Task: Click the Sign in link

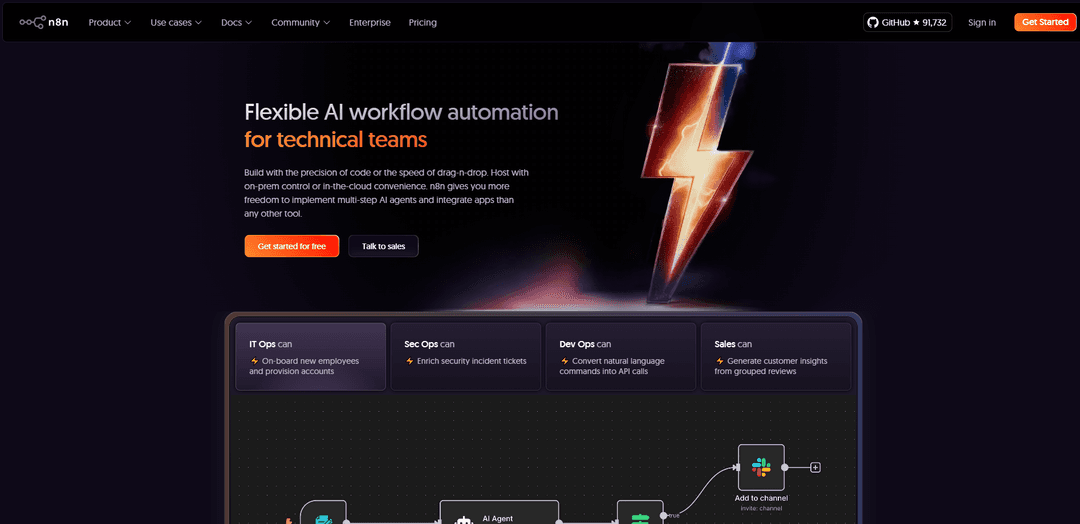Action: [x=982, y=23]
